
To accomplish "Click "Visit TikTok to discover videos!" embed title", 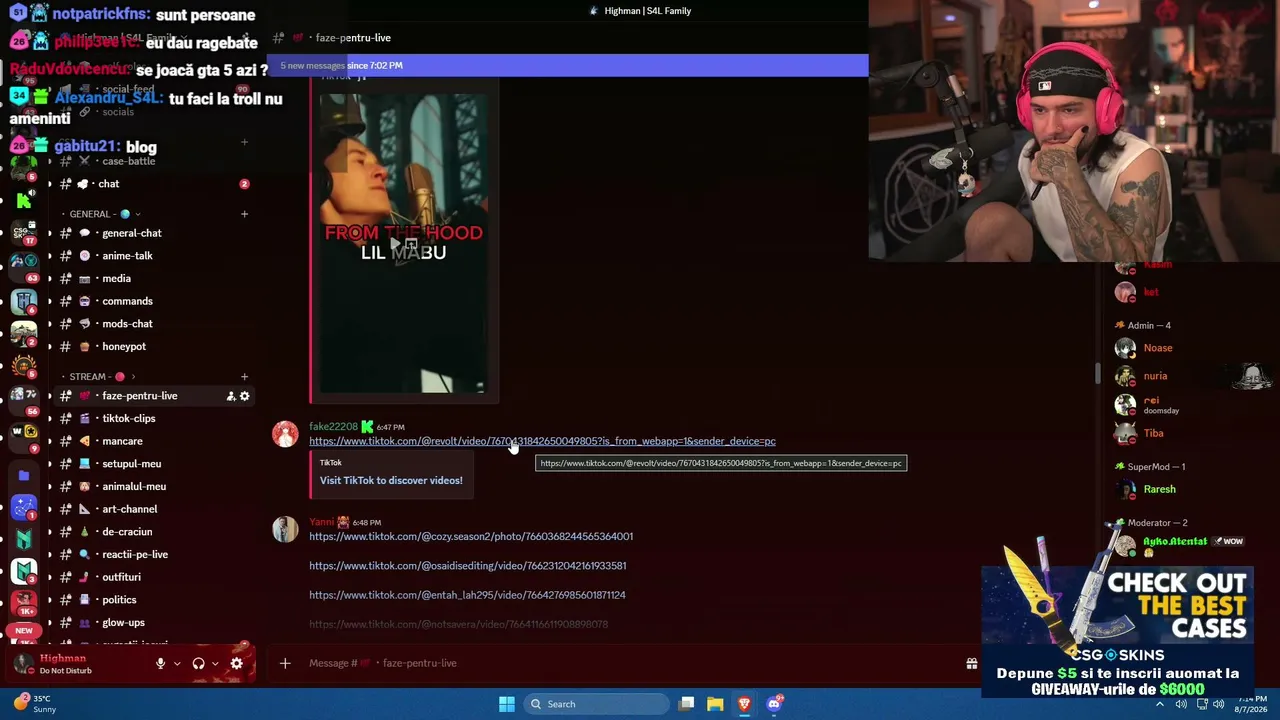I will 391,480.
